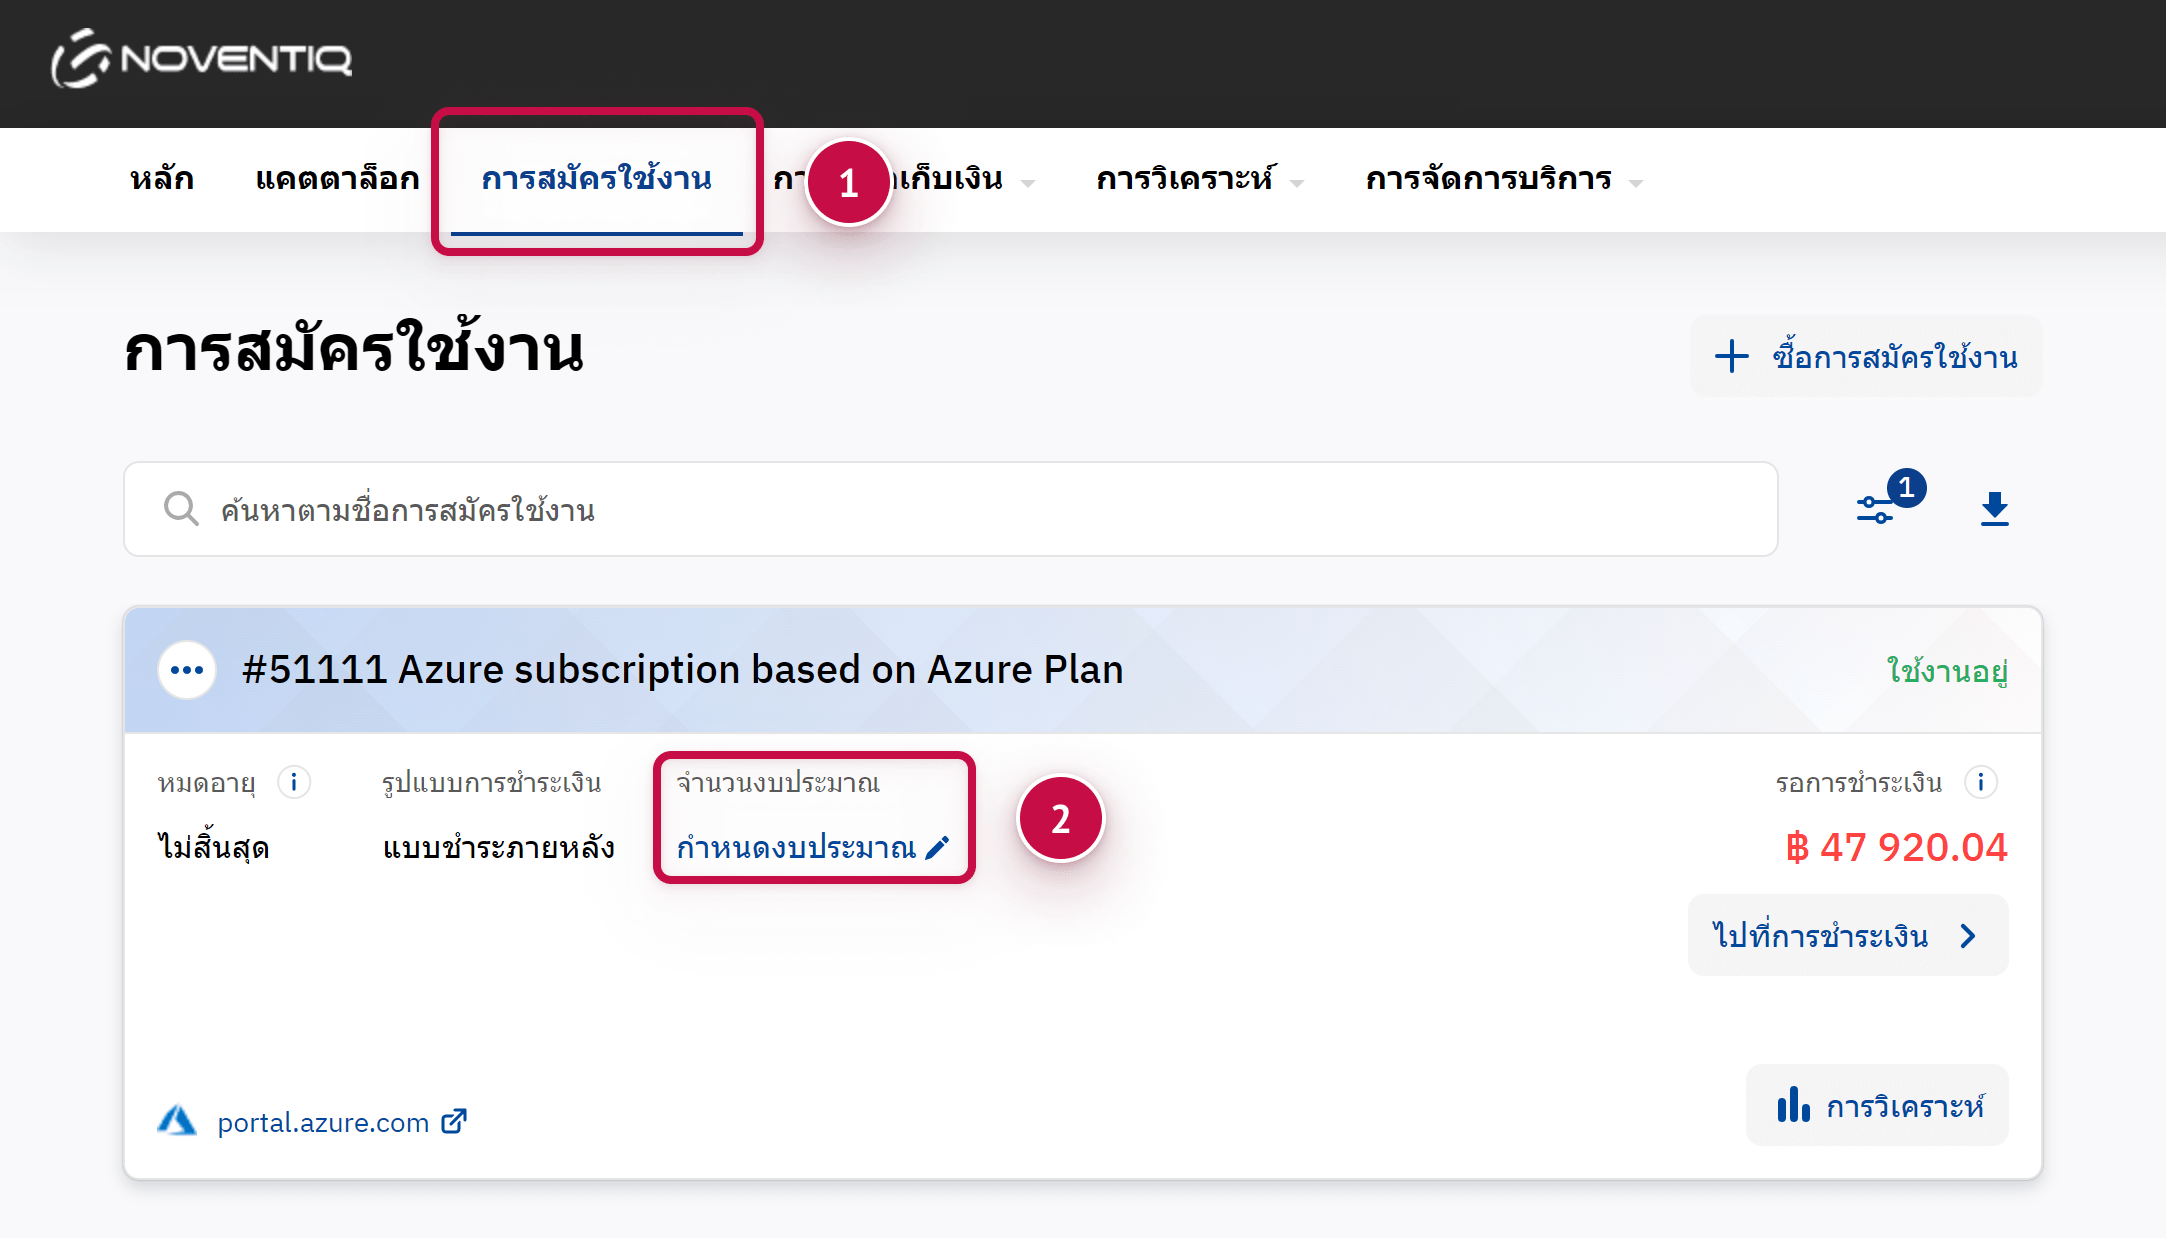Click the Noventiq logo

(201, 58)
